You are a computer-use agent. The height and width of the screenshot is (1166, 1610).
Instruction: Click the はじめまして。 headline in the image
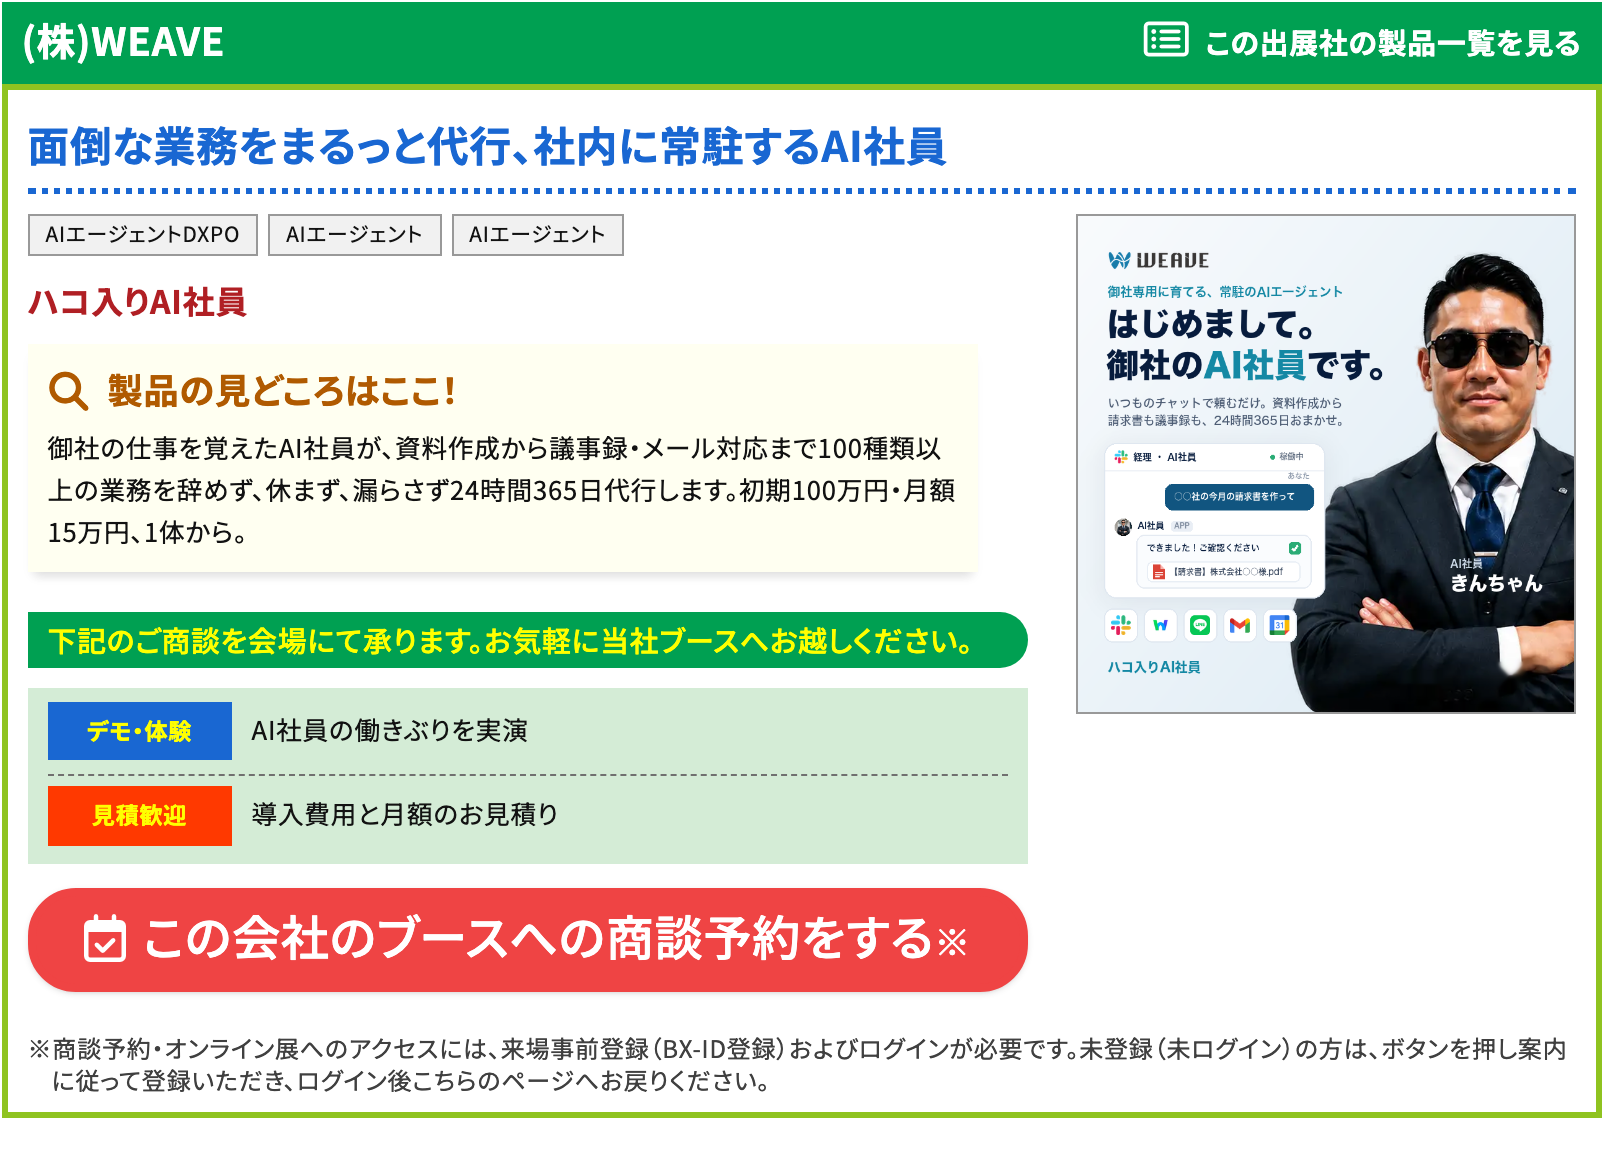[1211, 324]
